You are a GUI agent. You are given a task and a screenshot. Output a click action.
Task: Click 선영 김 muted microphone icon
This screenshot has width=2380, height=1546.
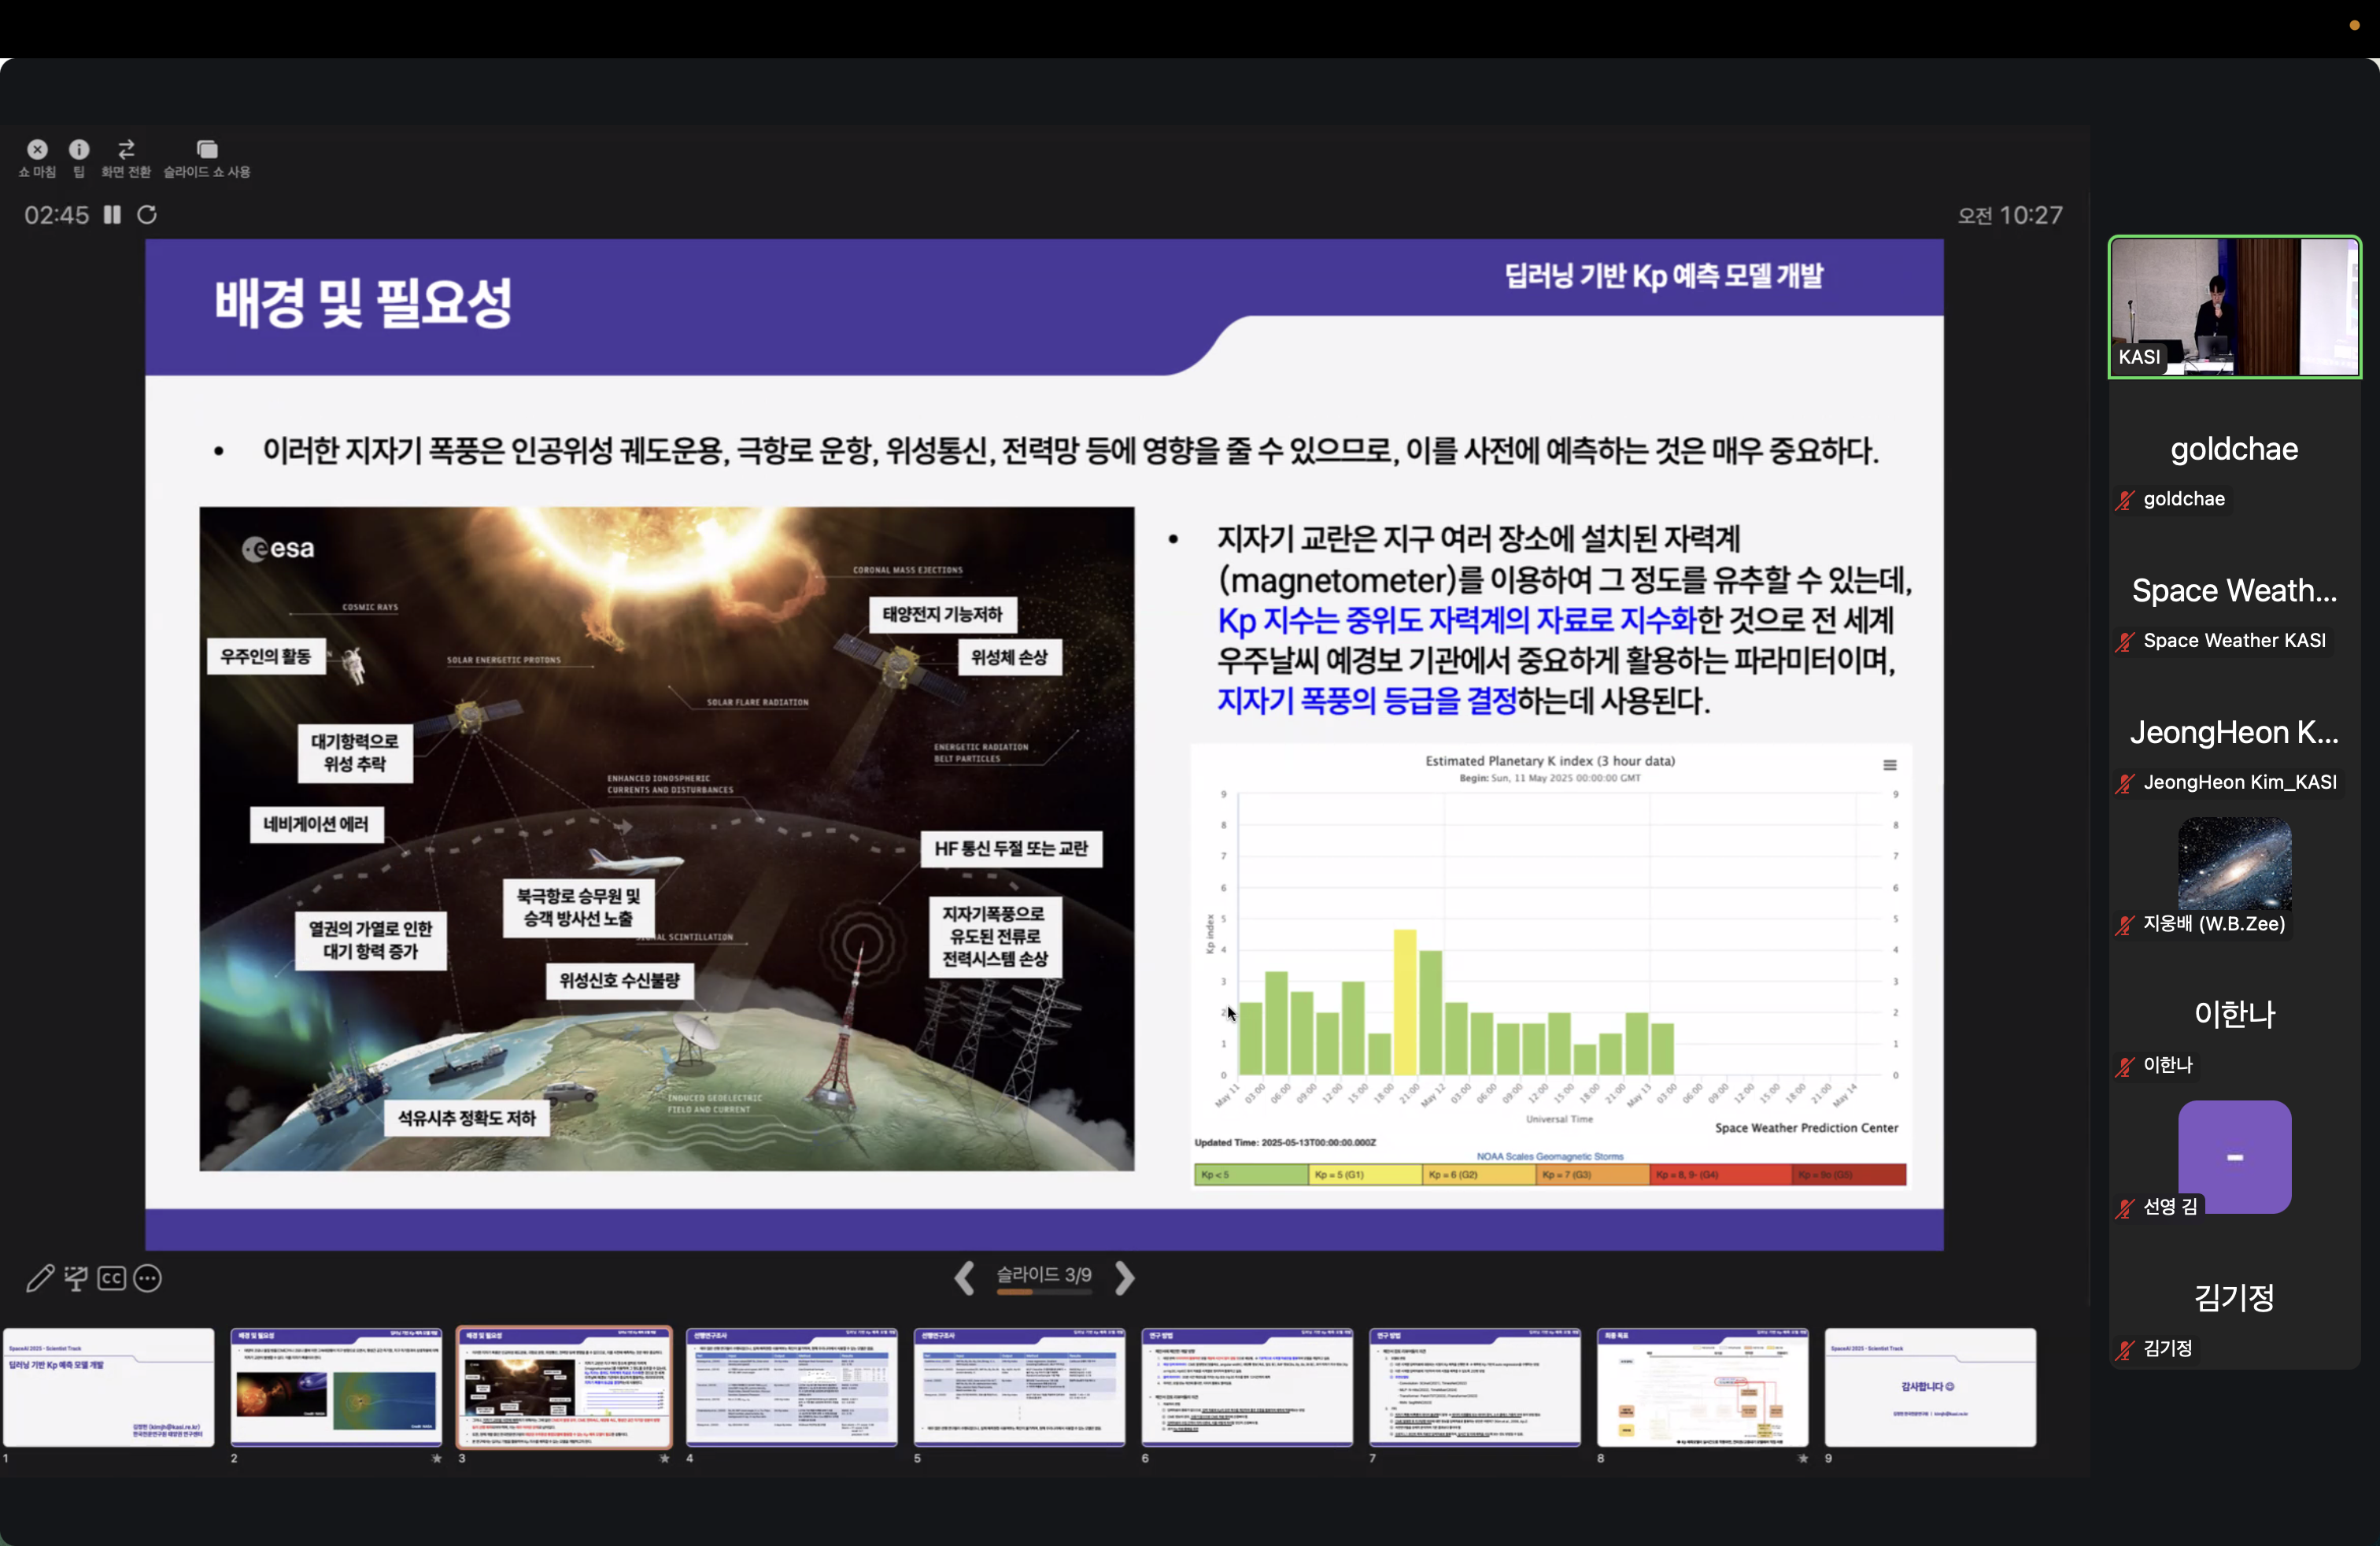tap(2125, 1208)
